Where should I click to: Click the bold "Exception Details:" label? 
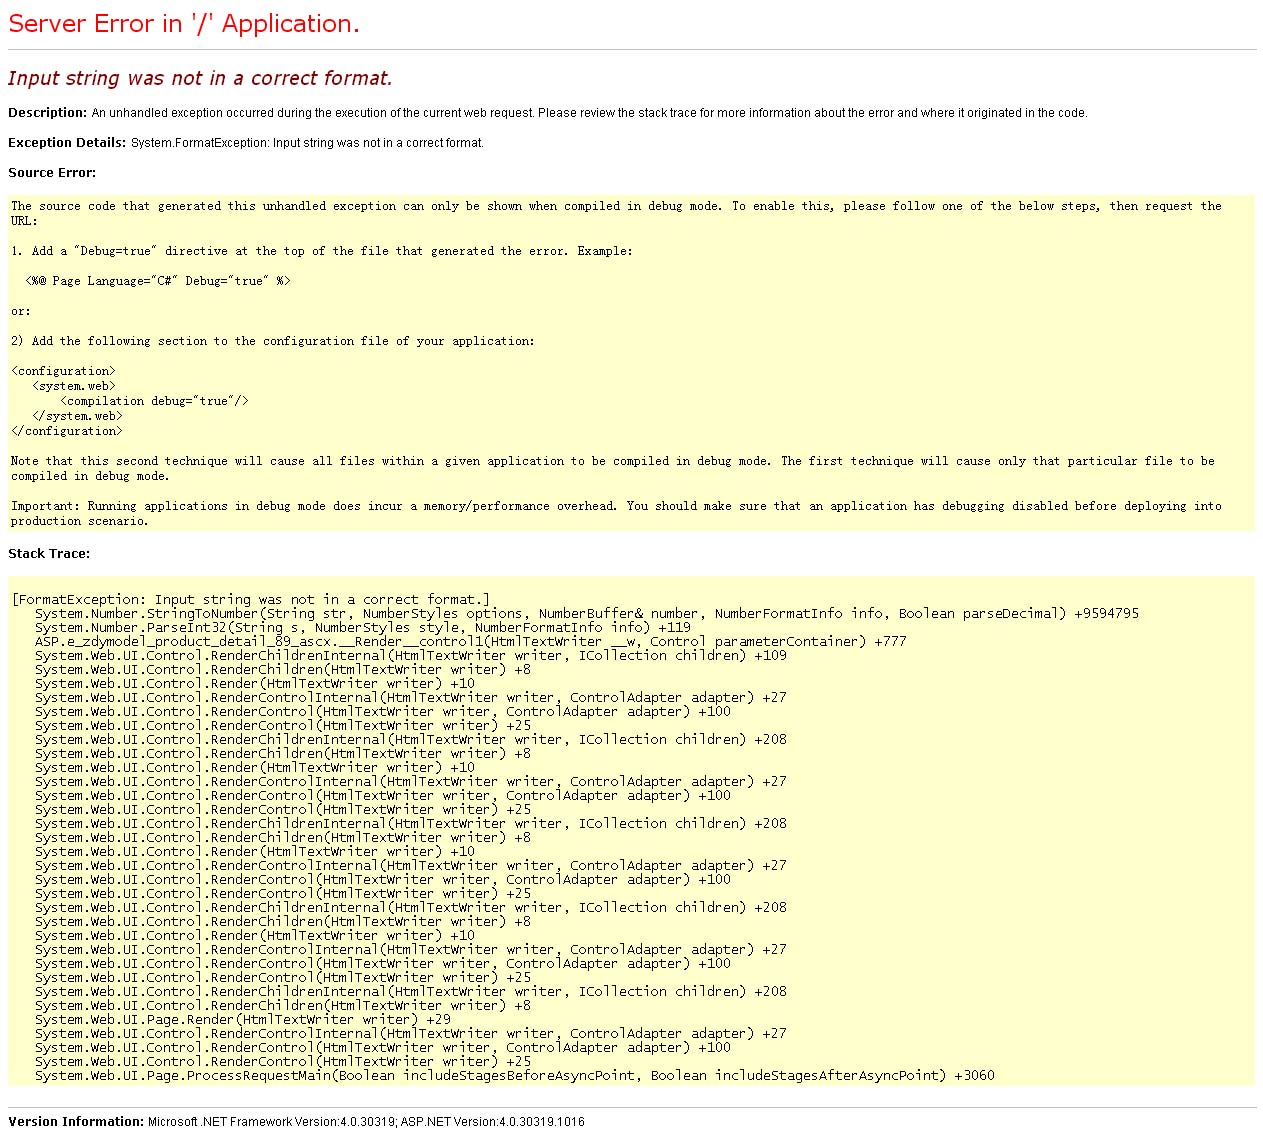67,143
